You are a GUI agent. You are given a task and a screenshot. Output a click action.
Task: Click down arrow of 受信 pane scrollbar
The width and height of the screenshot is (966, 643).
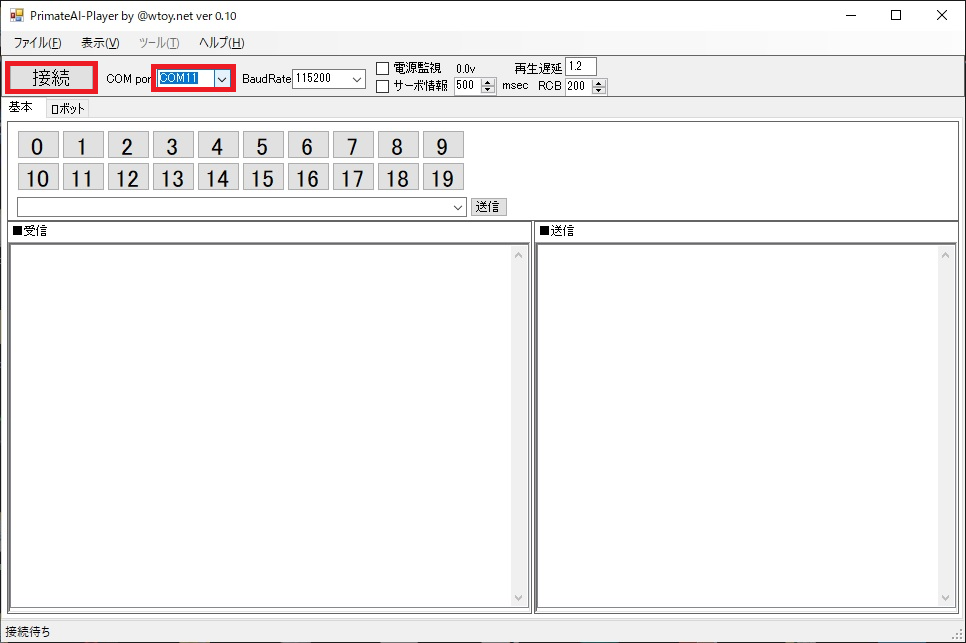coord(518,597)
